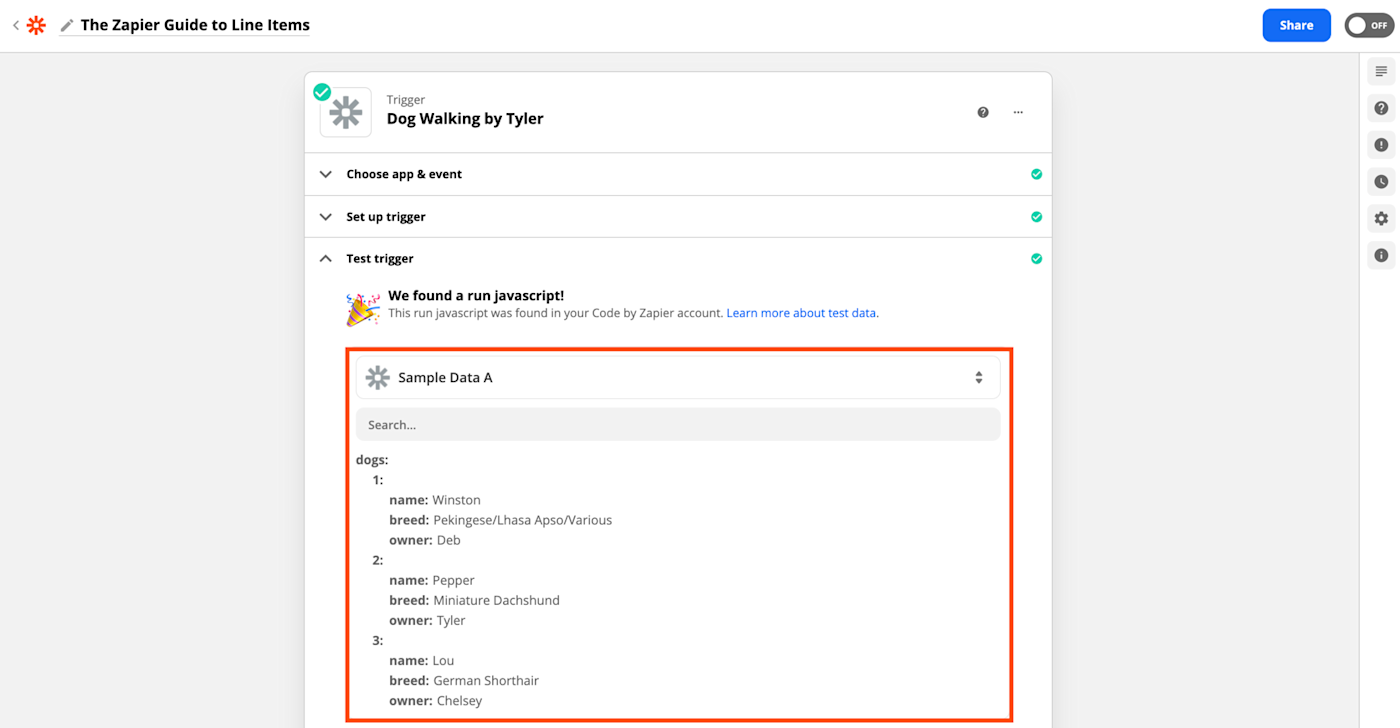Open the notes icon in right sidebar
This screenshot has height=728, width=1400.
click(x=1381, y=71)
